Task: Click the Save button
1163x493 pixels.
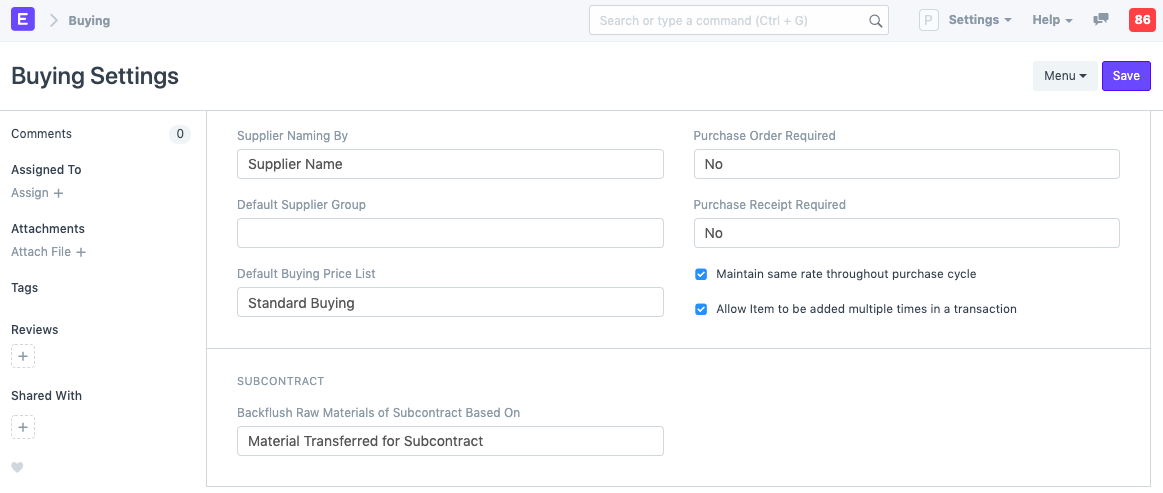Action: [1126, 76]
